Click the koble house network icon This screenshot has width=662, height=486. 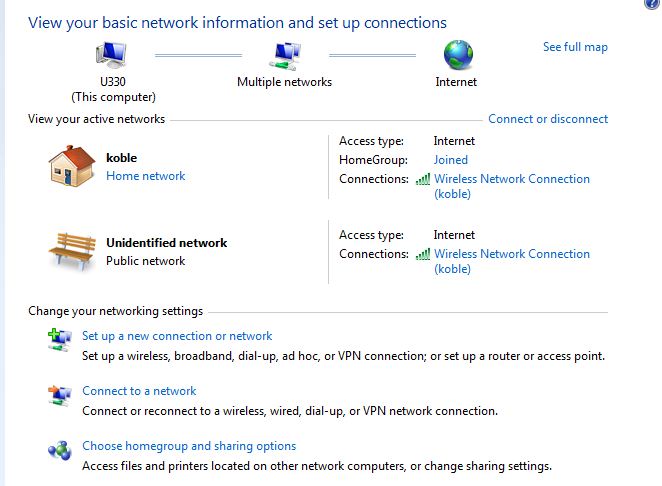point(72,166)
